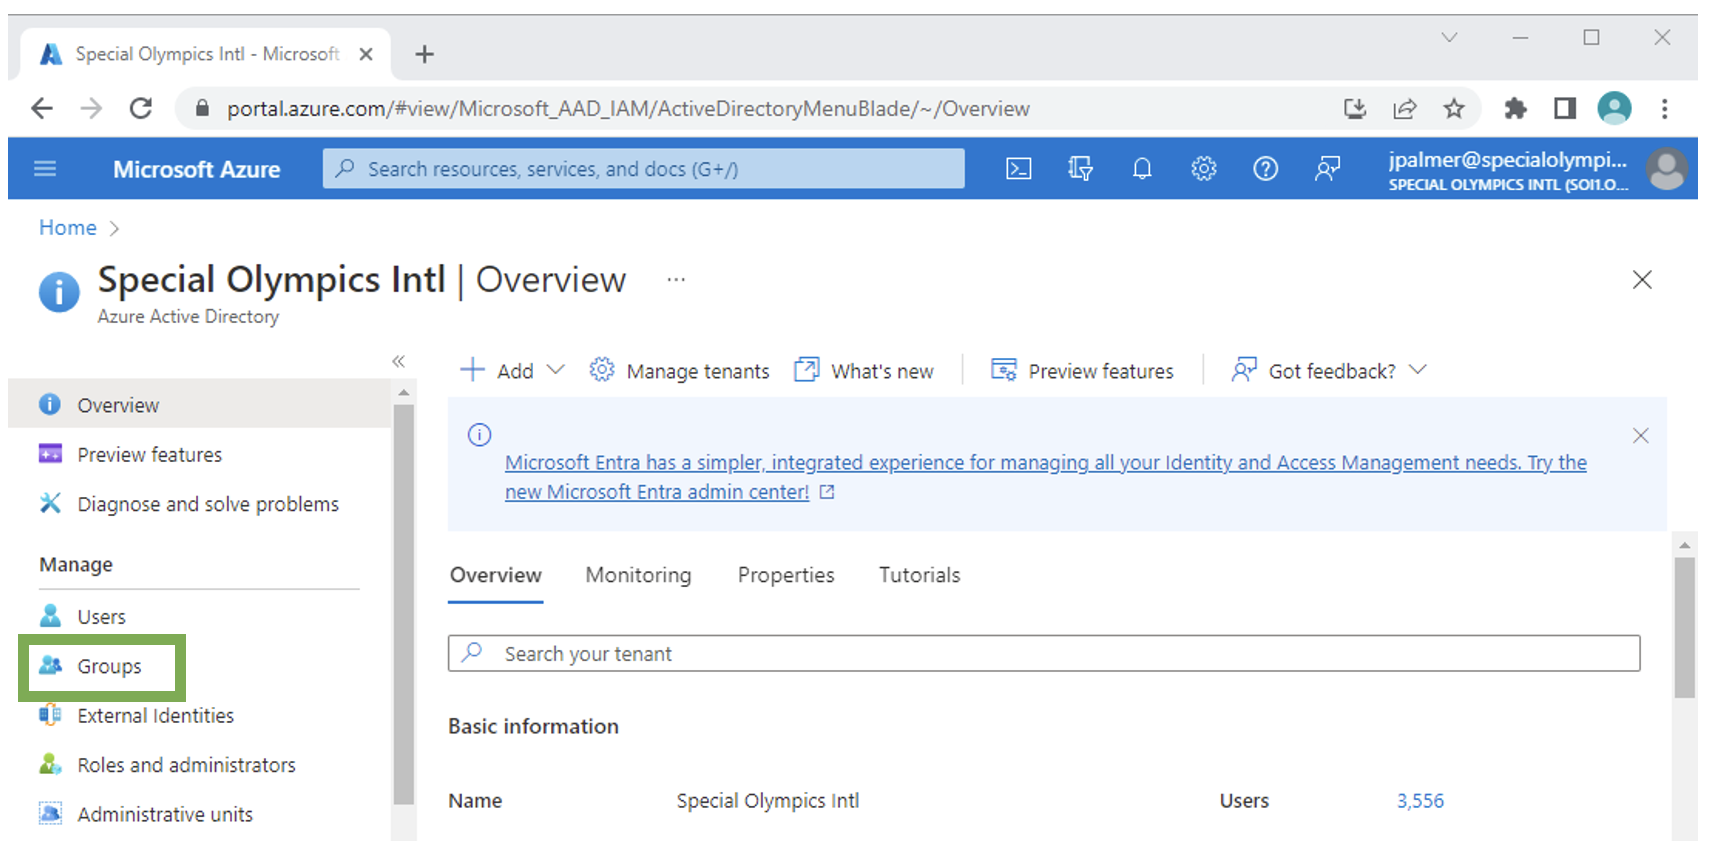Click the Home breadcrumb link
The height and width of the screenshot is (868, 1710).
click(x=68, y=228)
